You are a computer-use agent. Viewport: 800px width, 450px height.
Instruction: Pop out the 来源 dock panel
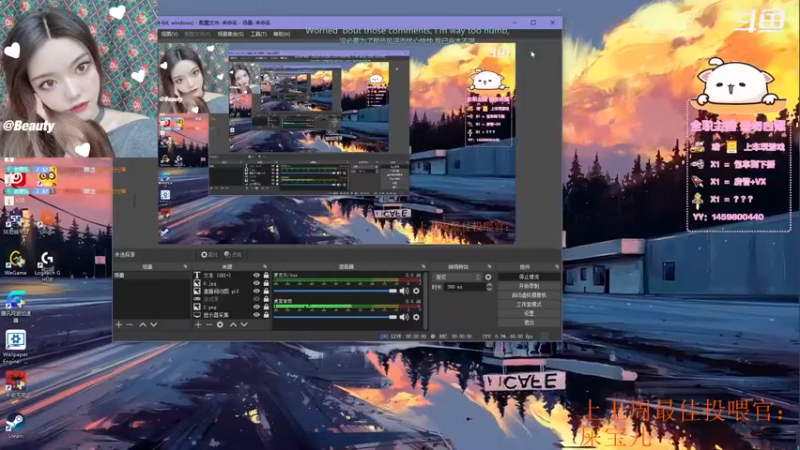pos(265,266)
